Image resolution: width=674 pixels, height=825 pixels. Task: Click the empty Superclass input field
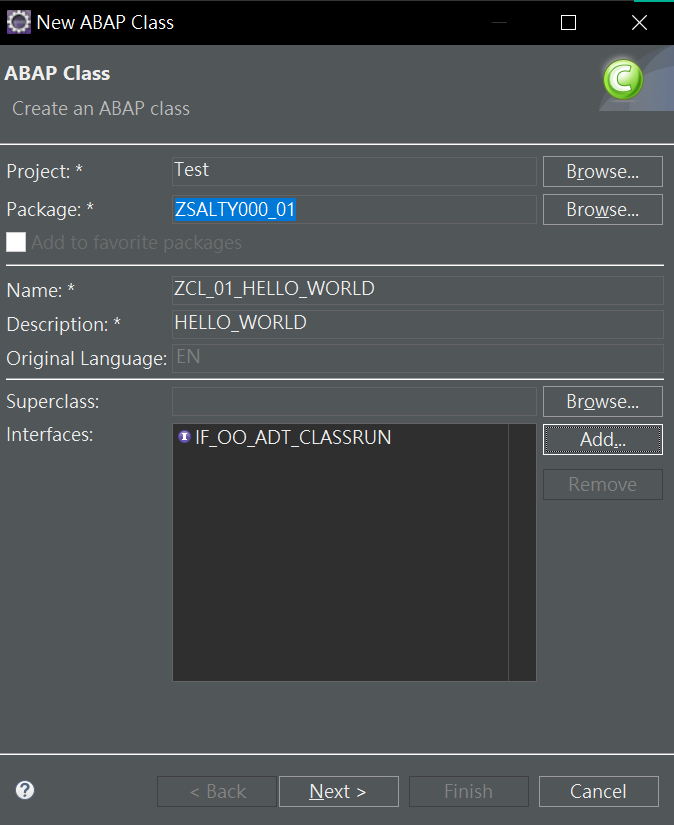[354, 401]
